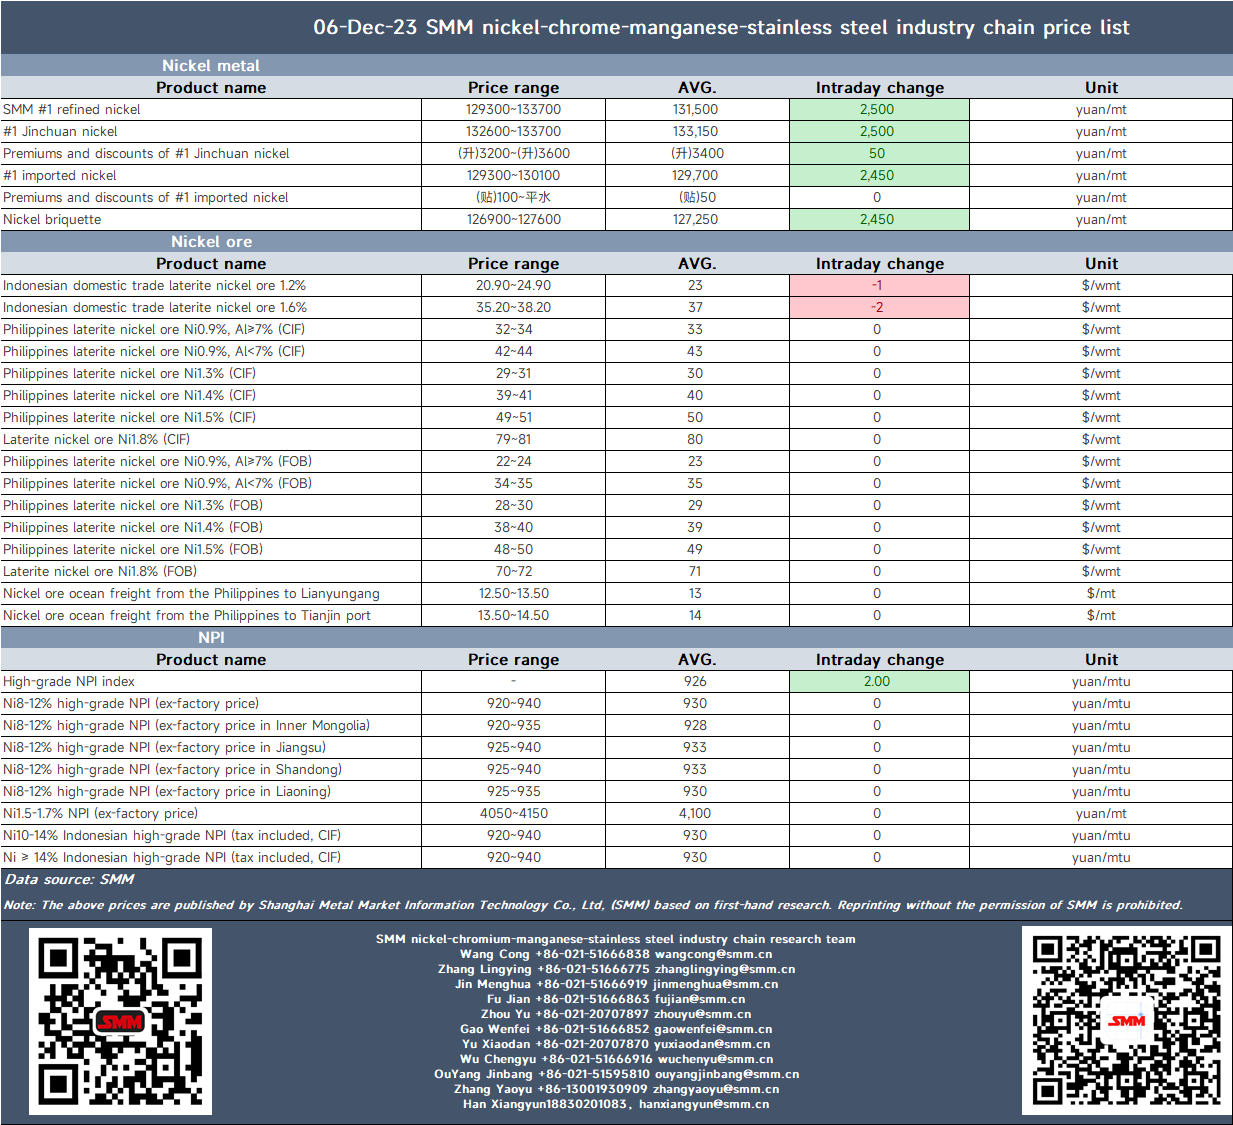
Task: Select the red -1 intraday change cell
Action: click(x=879, y=286)
